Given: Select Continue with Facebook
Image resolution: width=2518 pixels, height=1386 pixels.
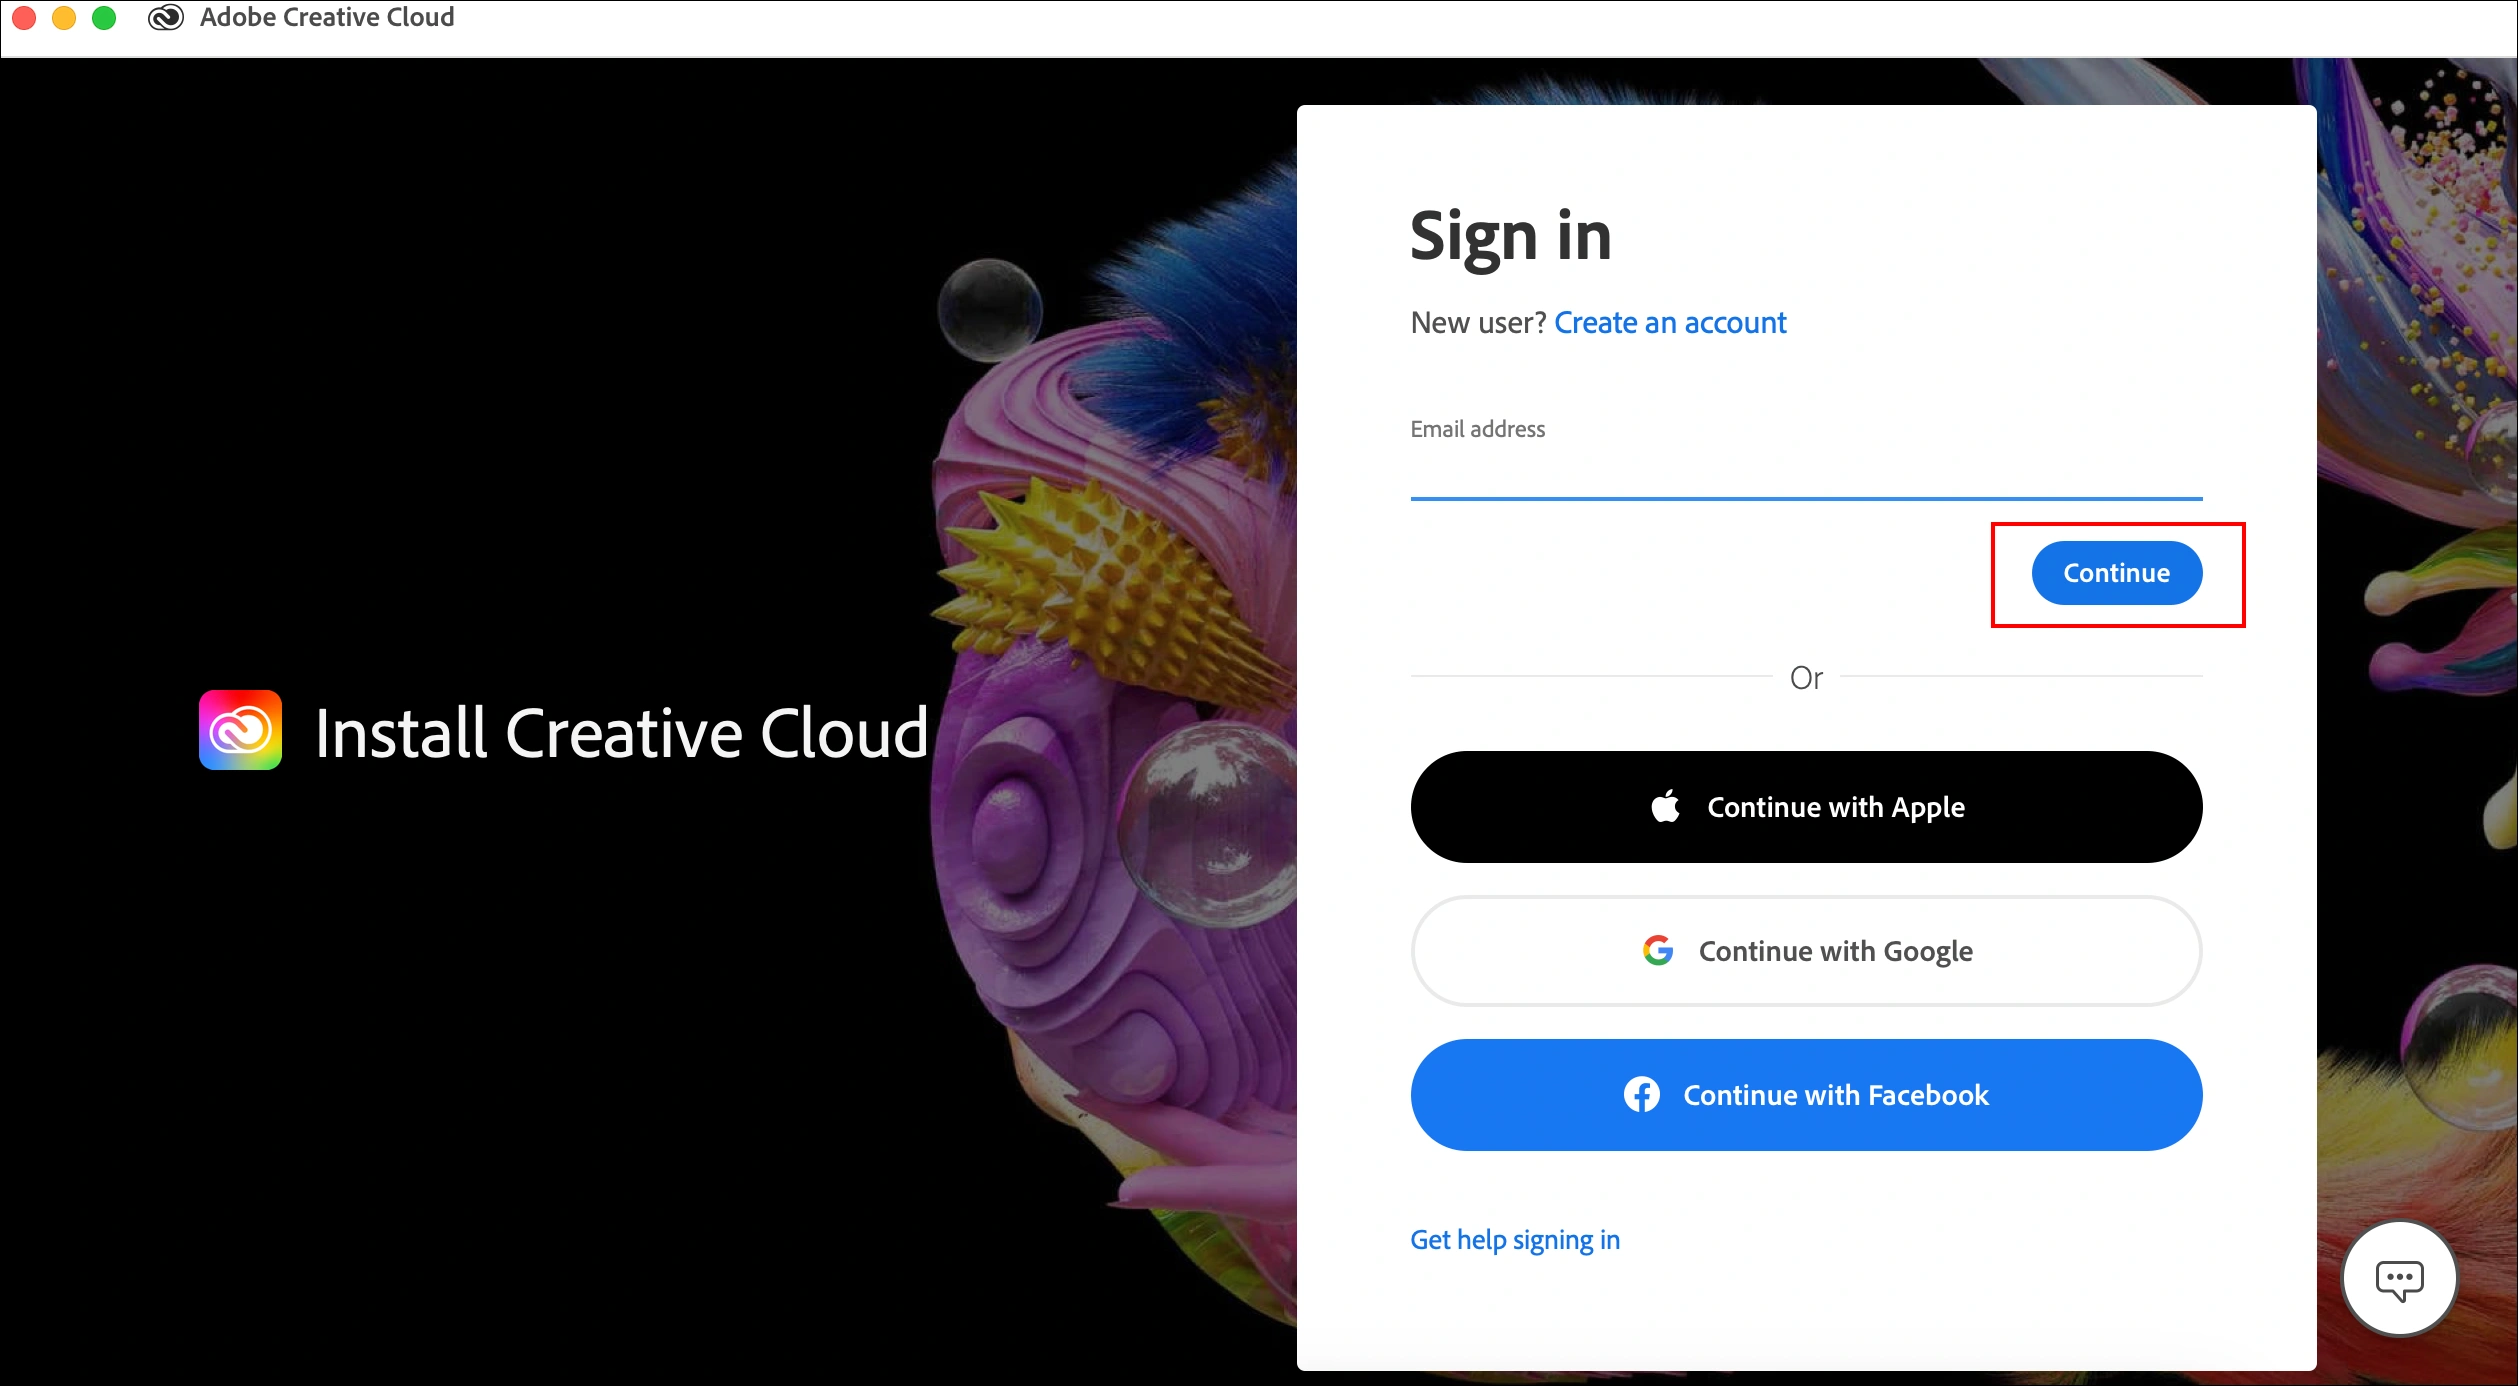Looking at the screenshot, I should (1806, 1095).
